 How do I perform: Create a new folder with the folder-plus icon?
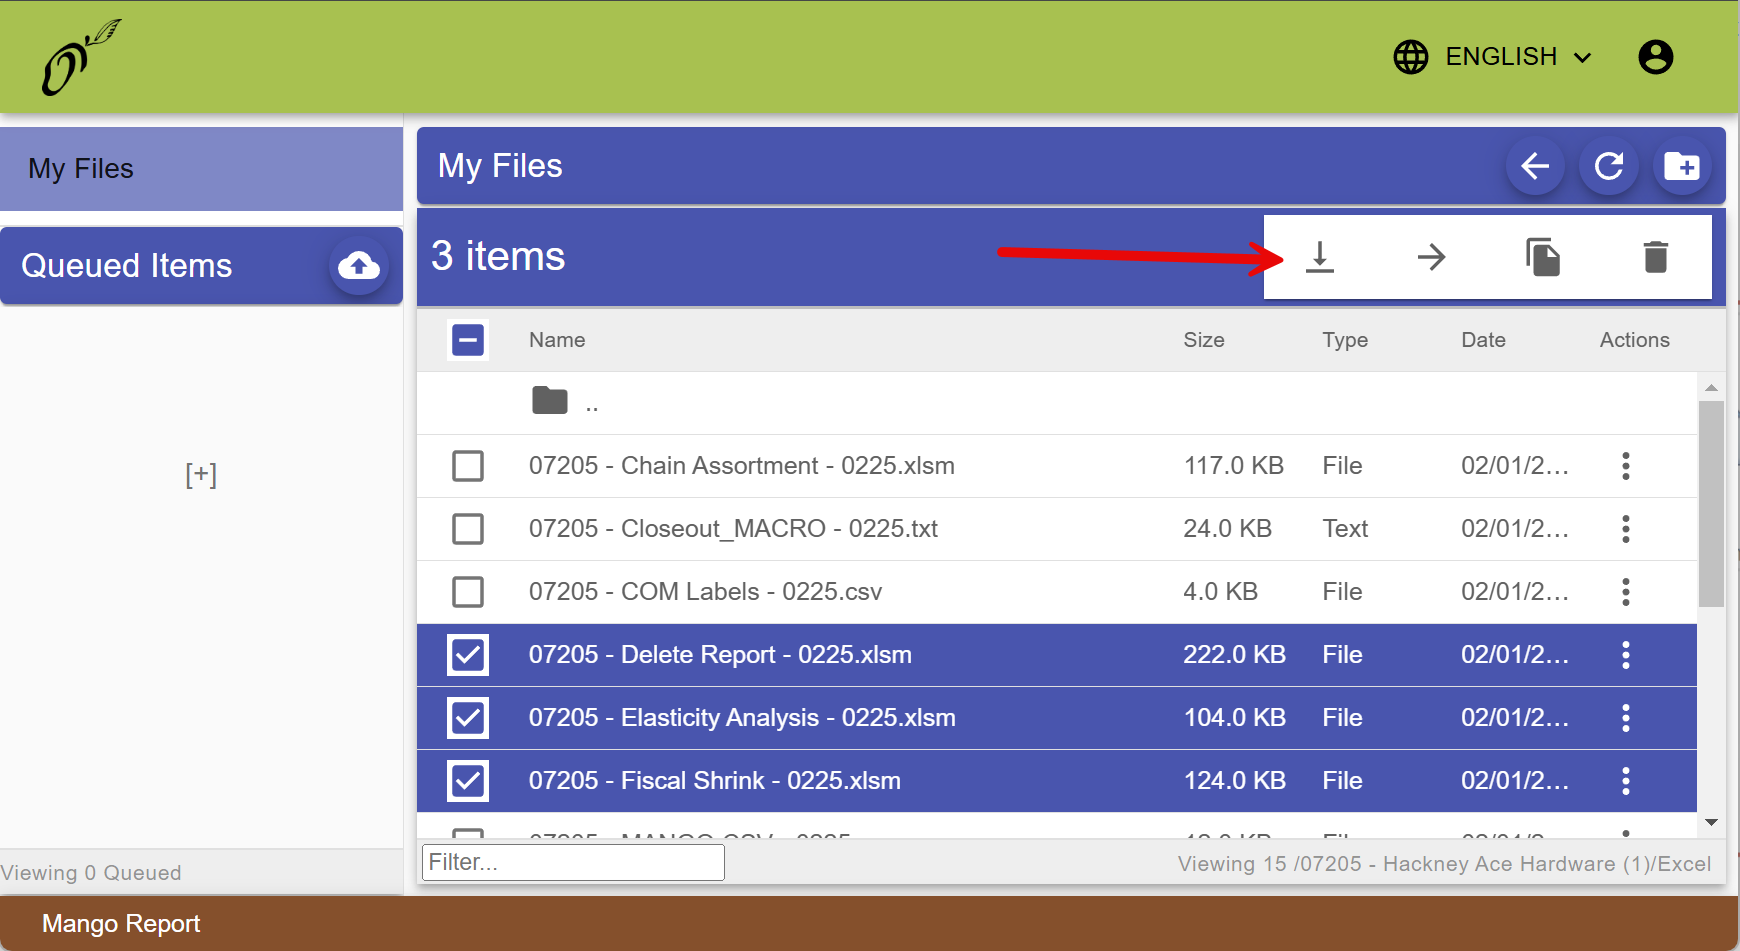pos(1681,166)
